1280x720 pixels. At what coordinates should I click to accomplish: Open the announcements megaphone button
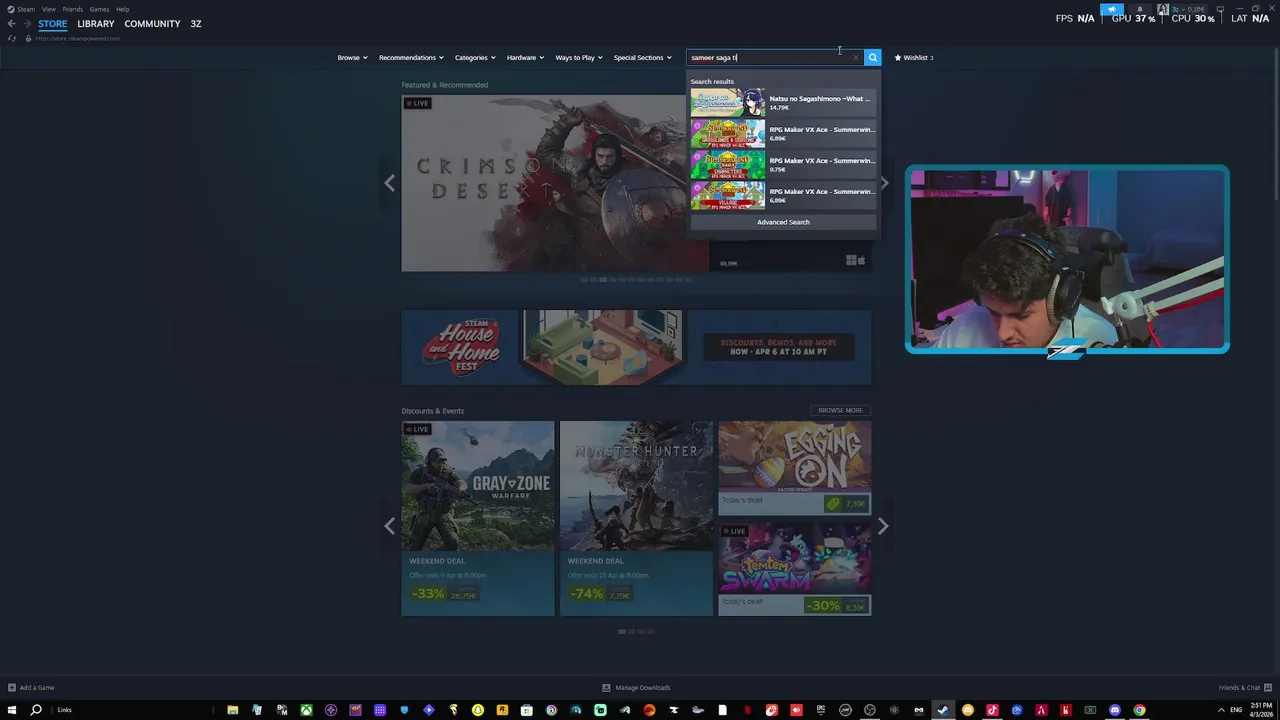1111,9
